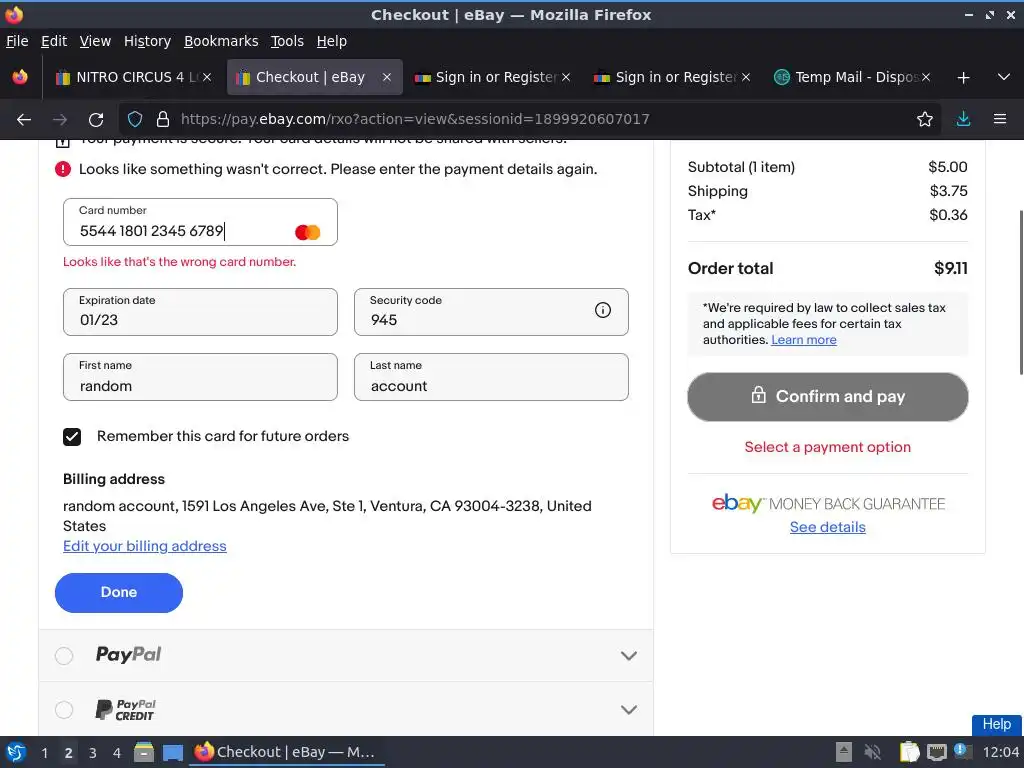The height and width of the screenshot is (768, 1024).
Task: Switch to the first Sign in or Register tab
Action: 493,77
